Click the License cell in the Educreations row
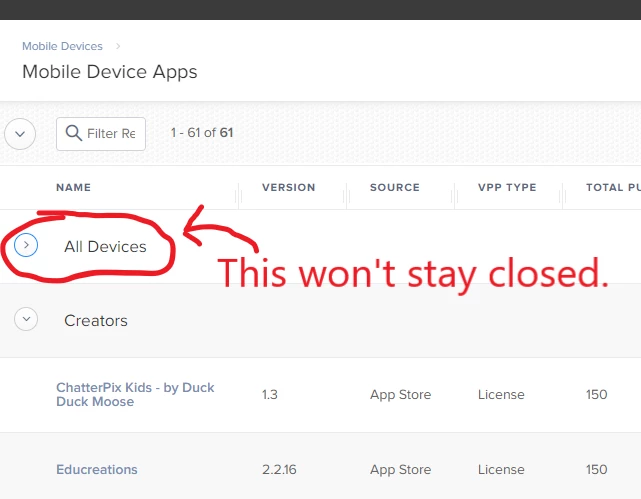The width and height of the screenshot is (641, 499). [x=501, y=470]
